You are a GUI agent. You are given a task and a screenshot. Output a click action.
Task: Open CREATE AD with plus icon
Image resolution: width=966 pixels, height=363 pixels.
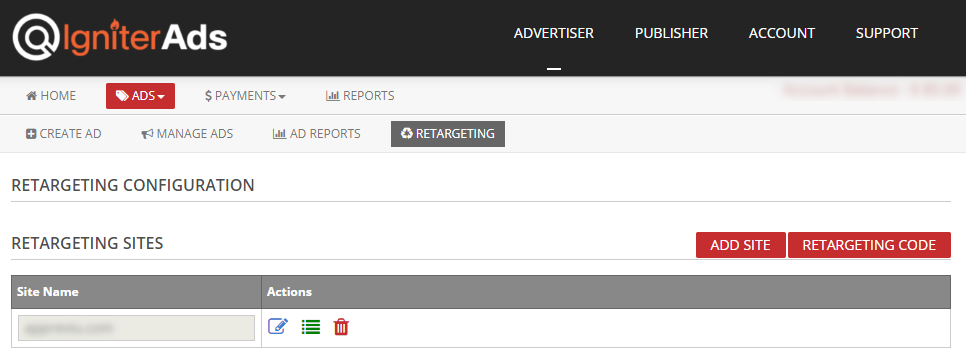(63, 134)
